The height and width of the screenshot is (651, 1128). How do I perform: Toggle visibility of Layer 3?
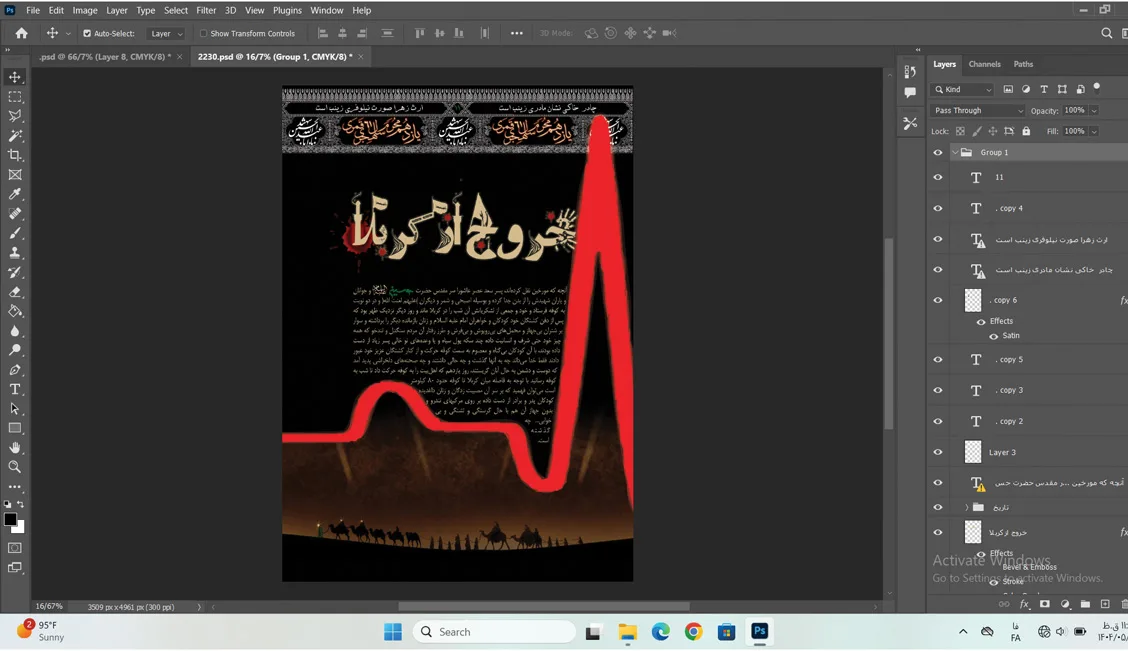tap(937, 452)
